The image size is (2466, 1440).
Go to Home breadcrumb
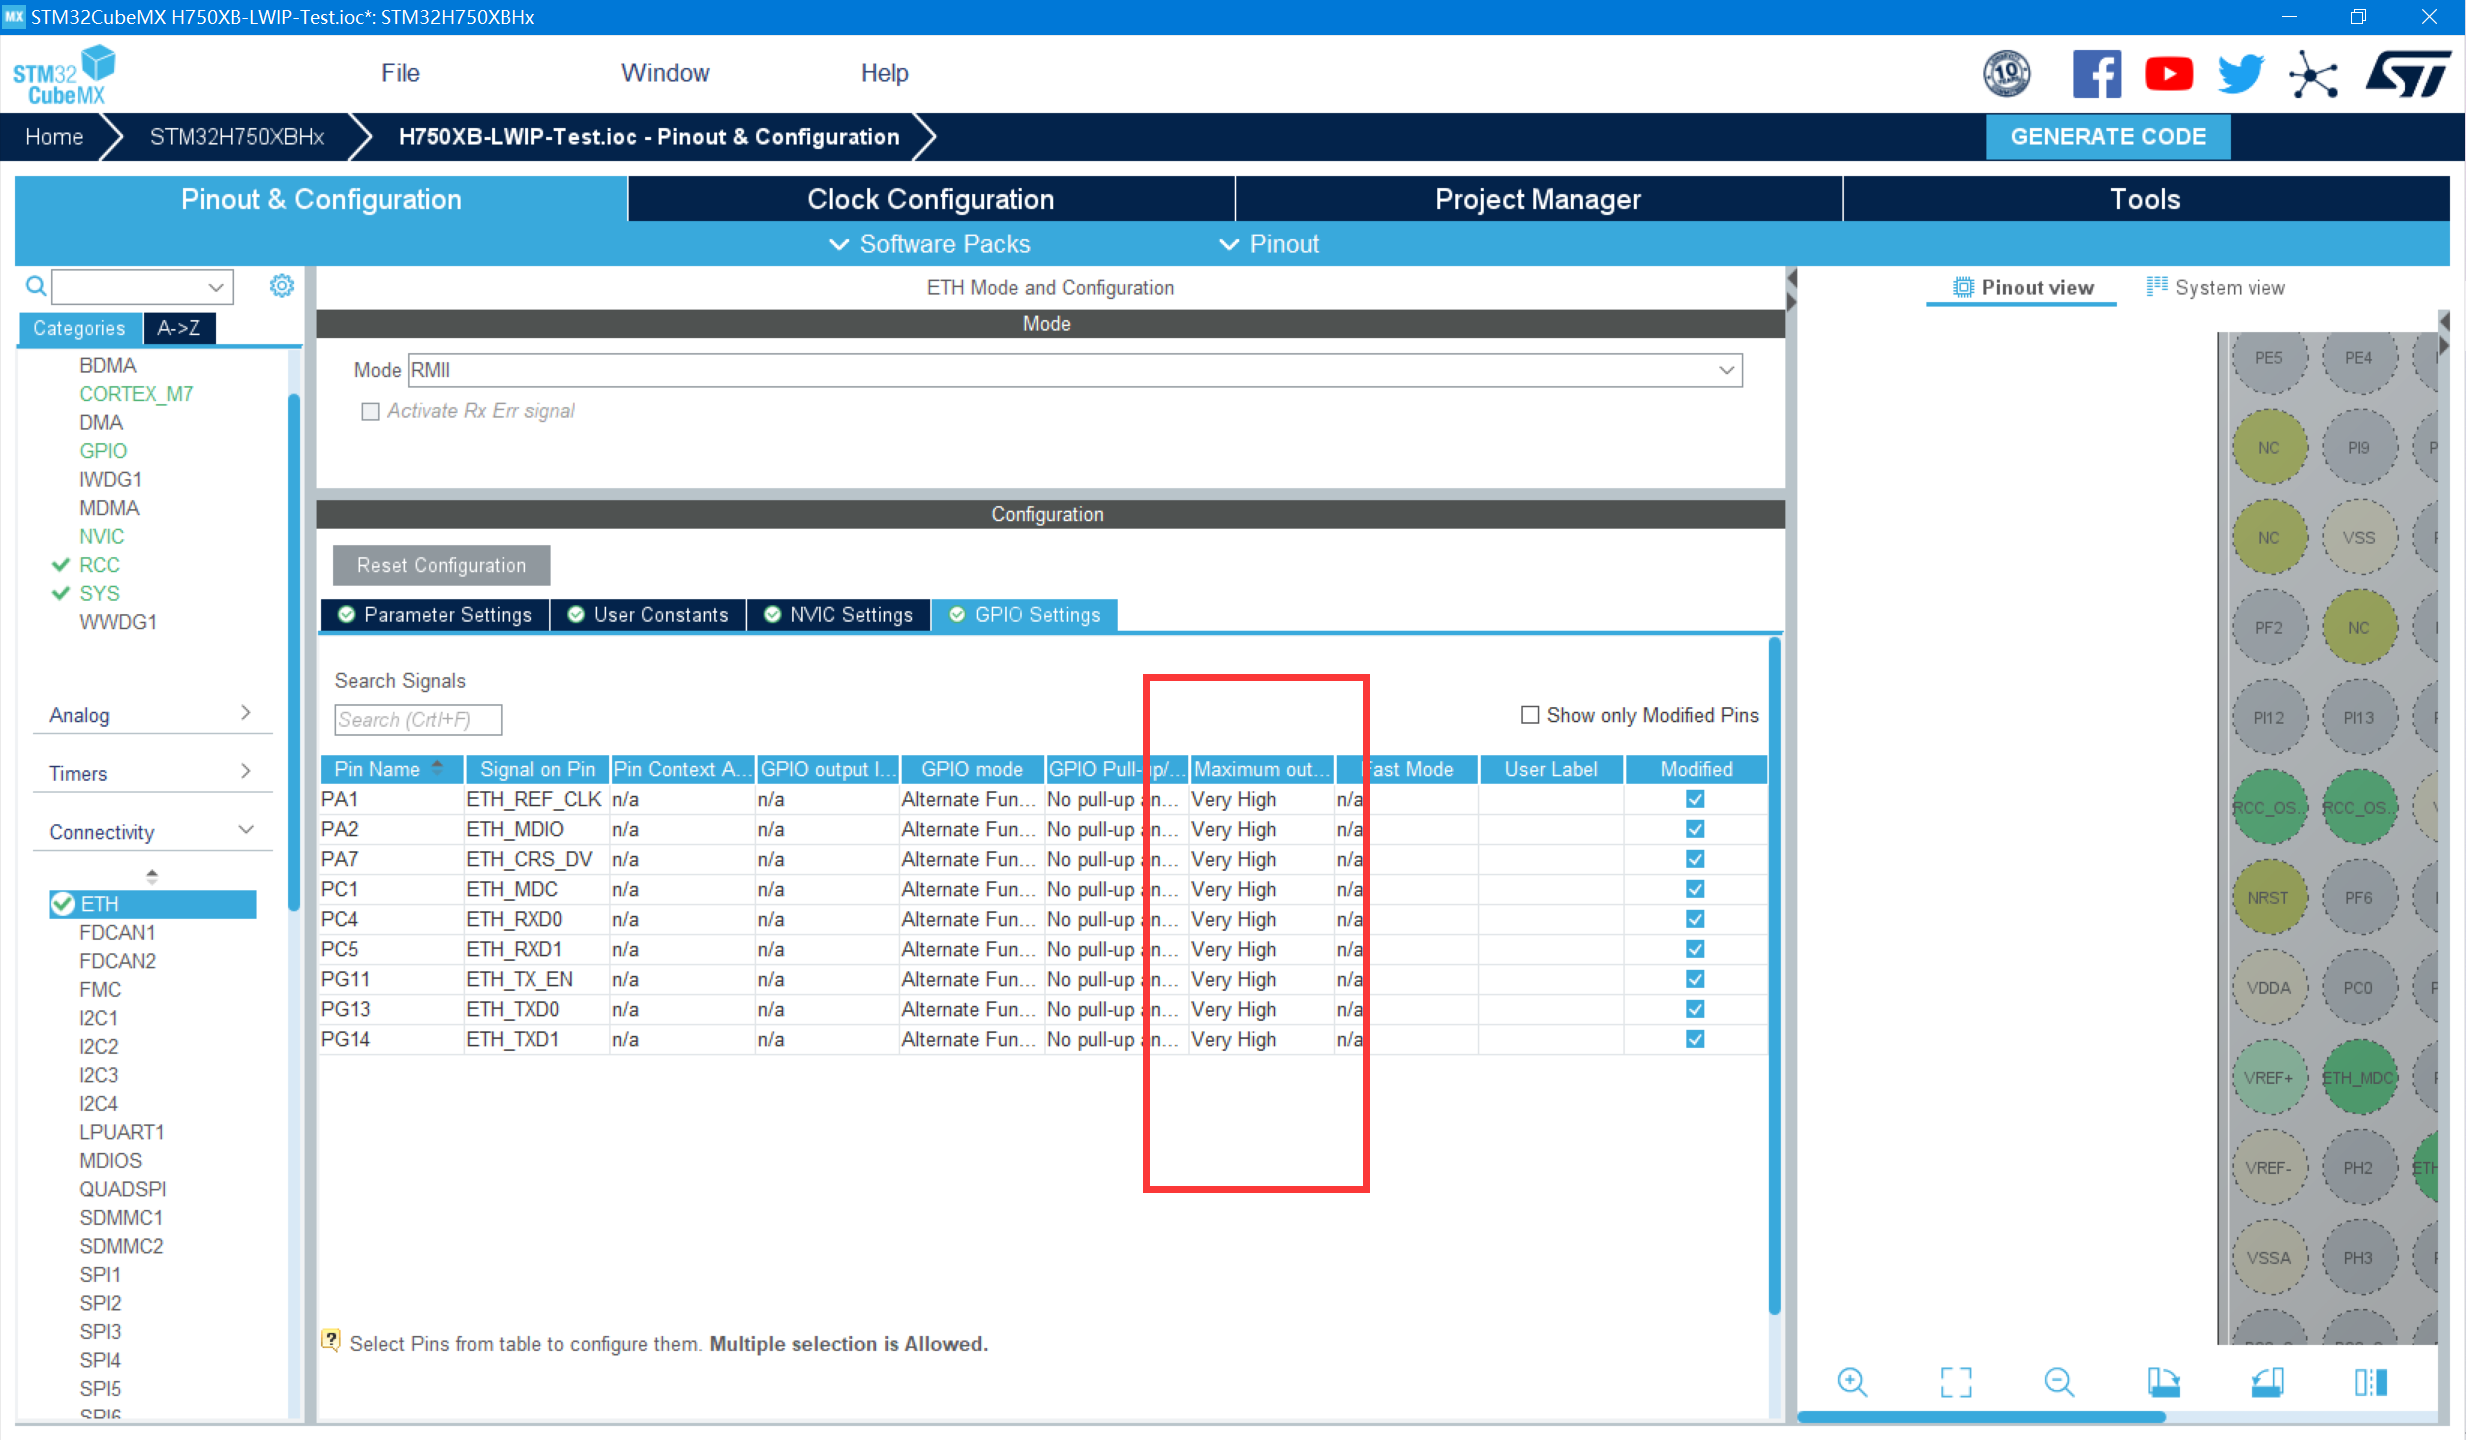[x=54, y=137]
